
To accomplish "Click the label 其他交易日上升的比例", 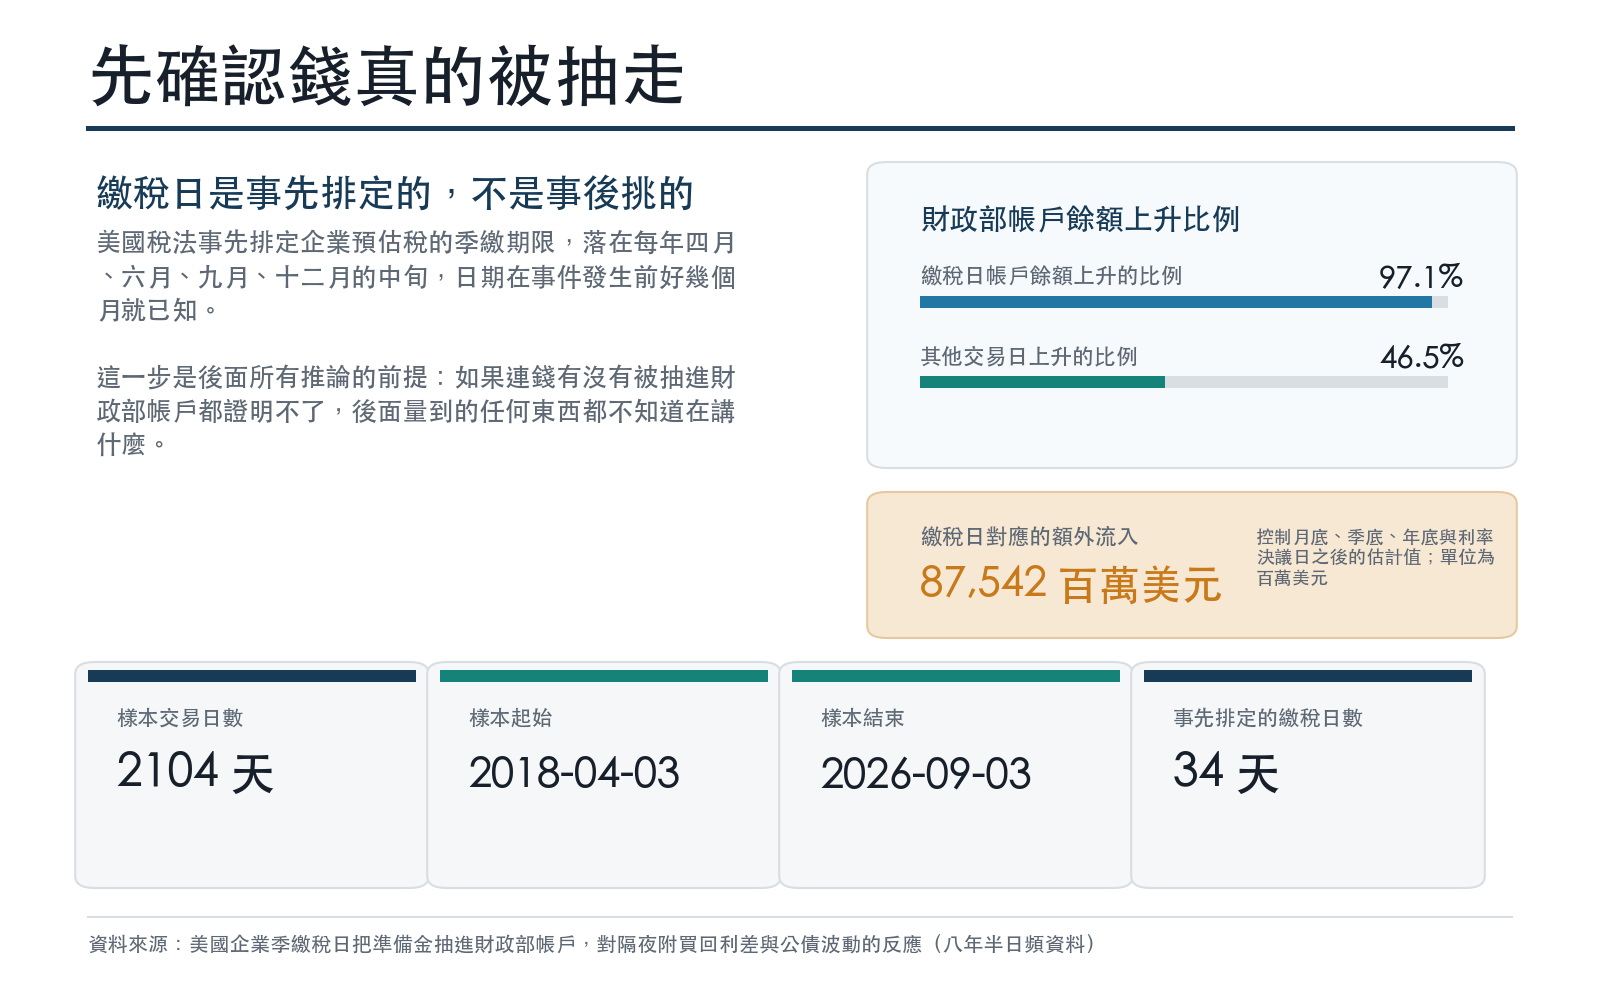I will click(x=1029, y=357).
